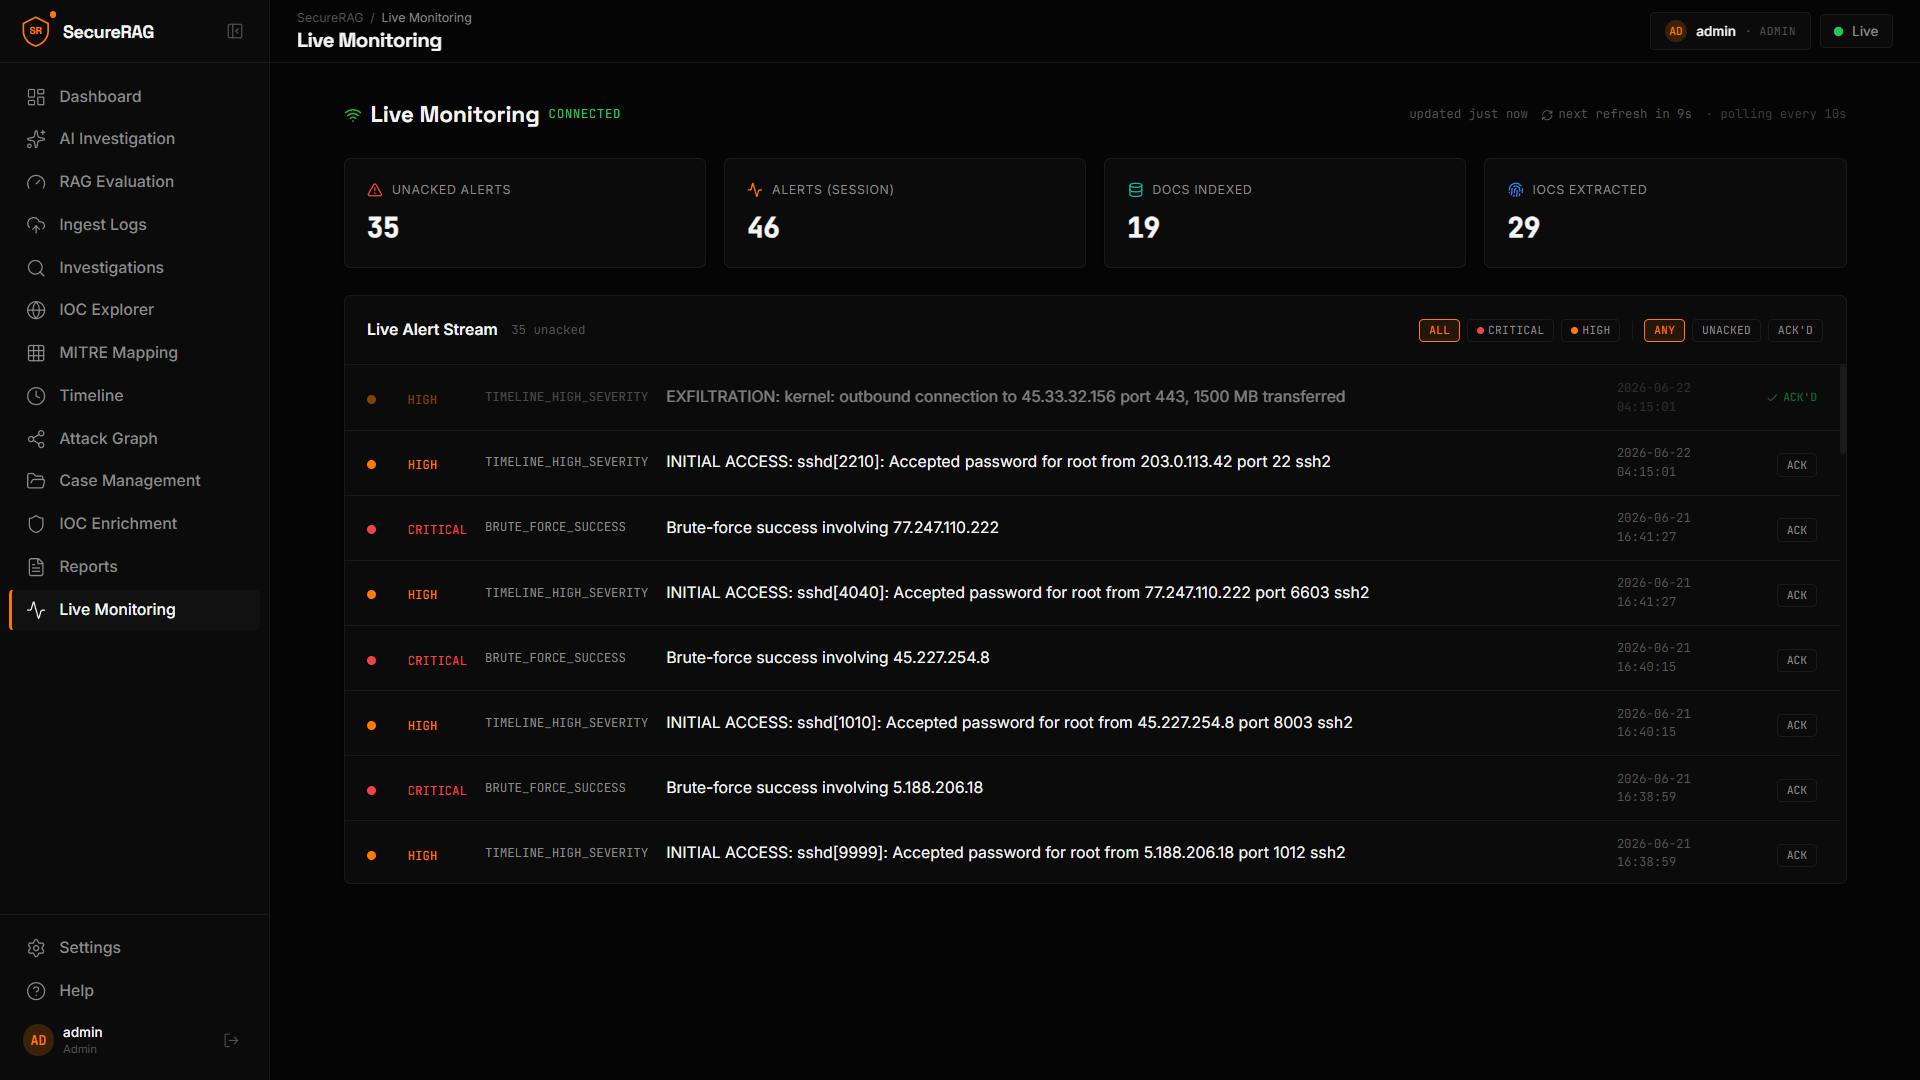The image size is (1920, 1080).
Task: Open the Dashboard page
Action: click(134, 97)
